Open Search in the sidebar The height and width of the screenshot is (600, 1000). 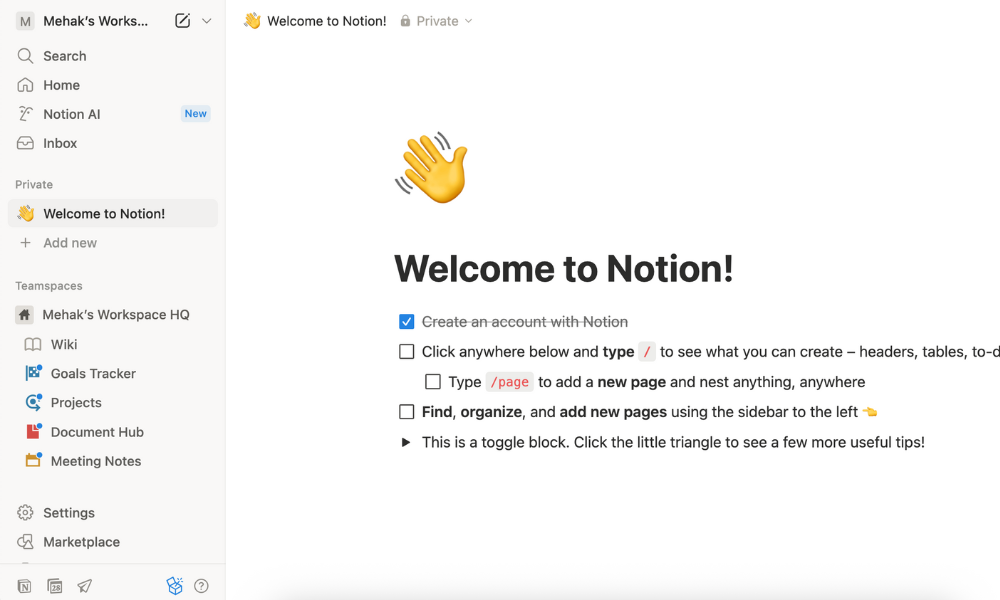[64, 56]
